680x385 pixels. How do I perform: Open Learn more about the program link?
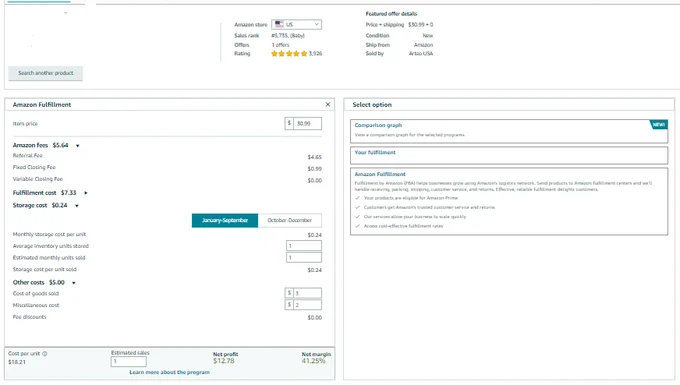[170, 372]
